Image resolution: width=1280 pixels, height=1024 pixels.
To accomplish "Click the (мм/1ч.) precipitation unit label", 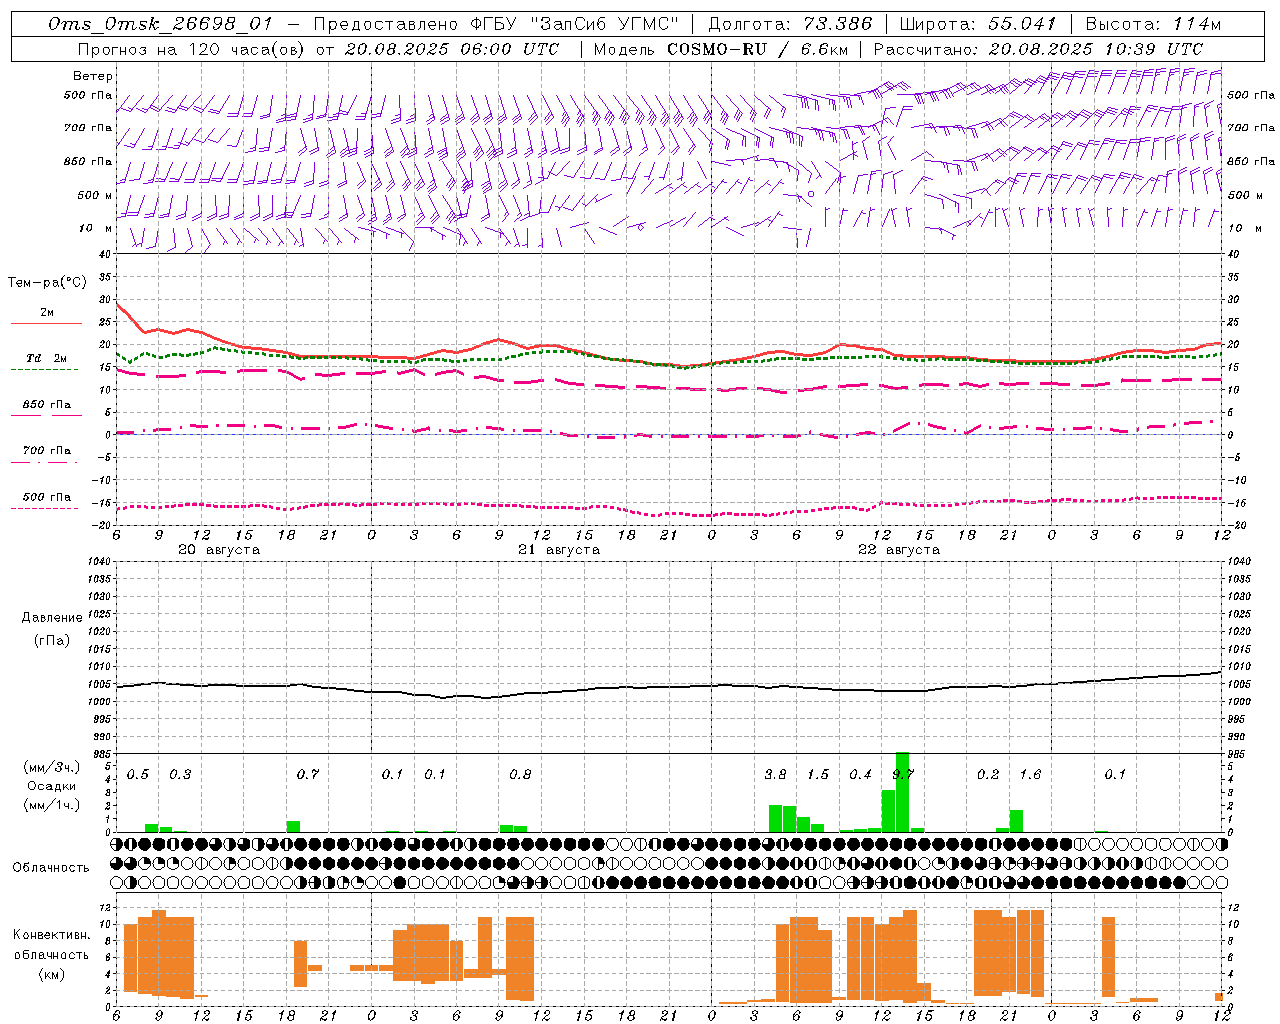I will (52, 805).
